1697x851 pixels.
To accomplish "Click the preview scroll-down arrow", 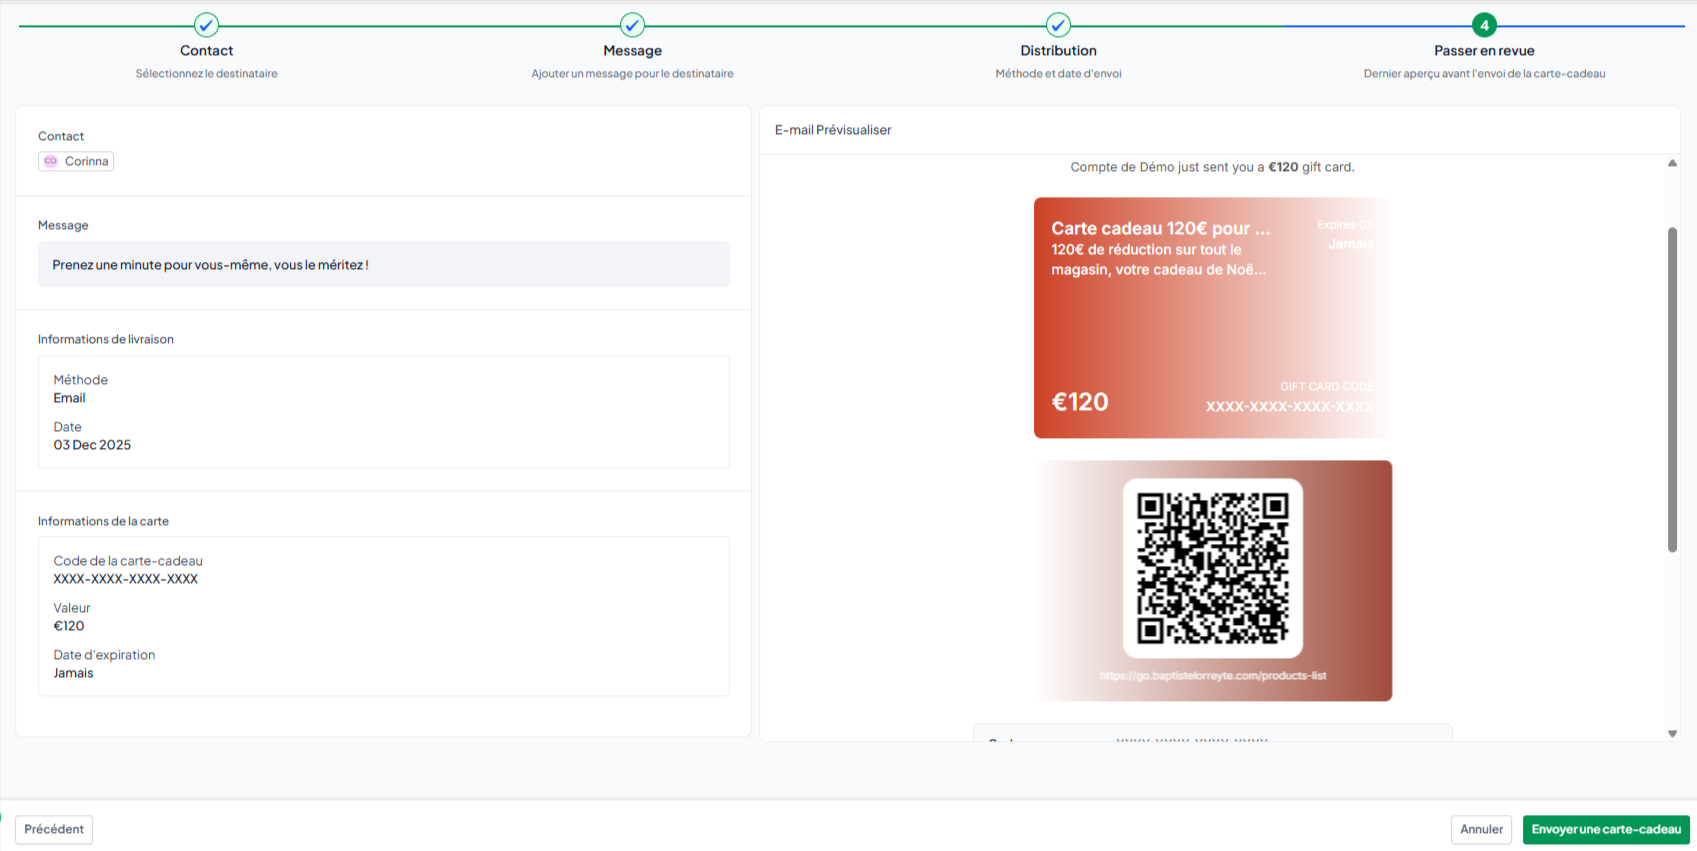I will coord(1672,734).
